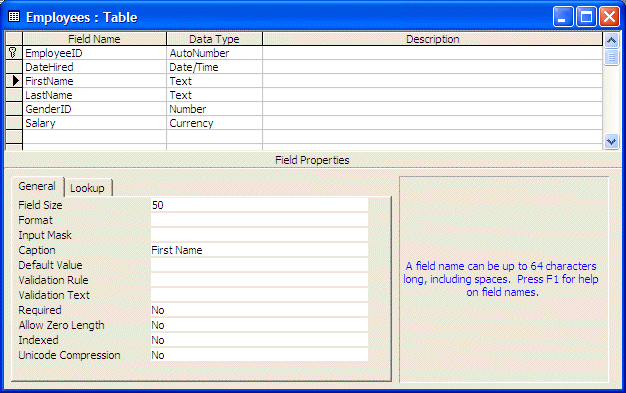The height and width of the screenshot is (393, 626).
Task: Open the Currency data type cell
Action: pyautogui.click(x=214, y=123)
